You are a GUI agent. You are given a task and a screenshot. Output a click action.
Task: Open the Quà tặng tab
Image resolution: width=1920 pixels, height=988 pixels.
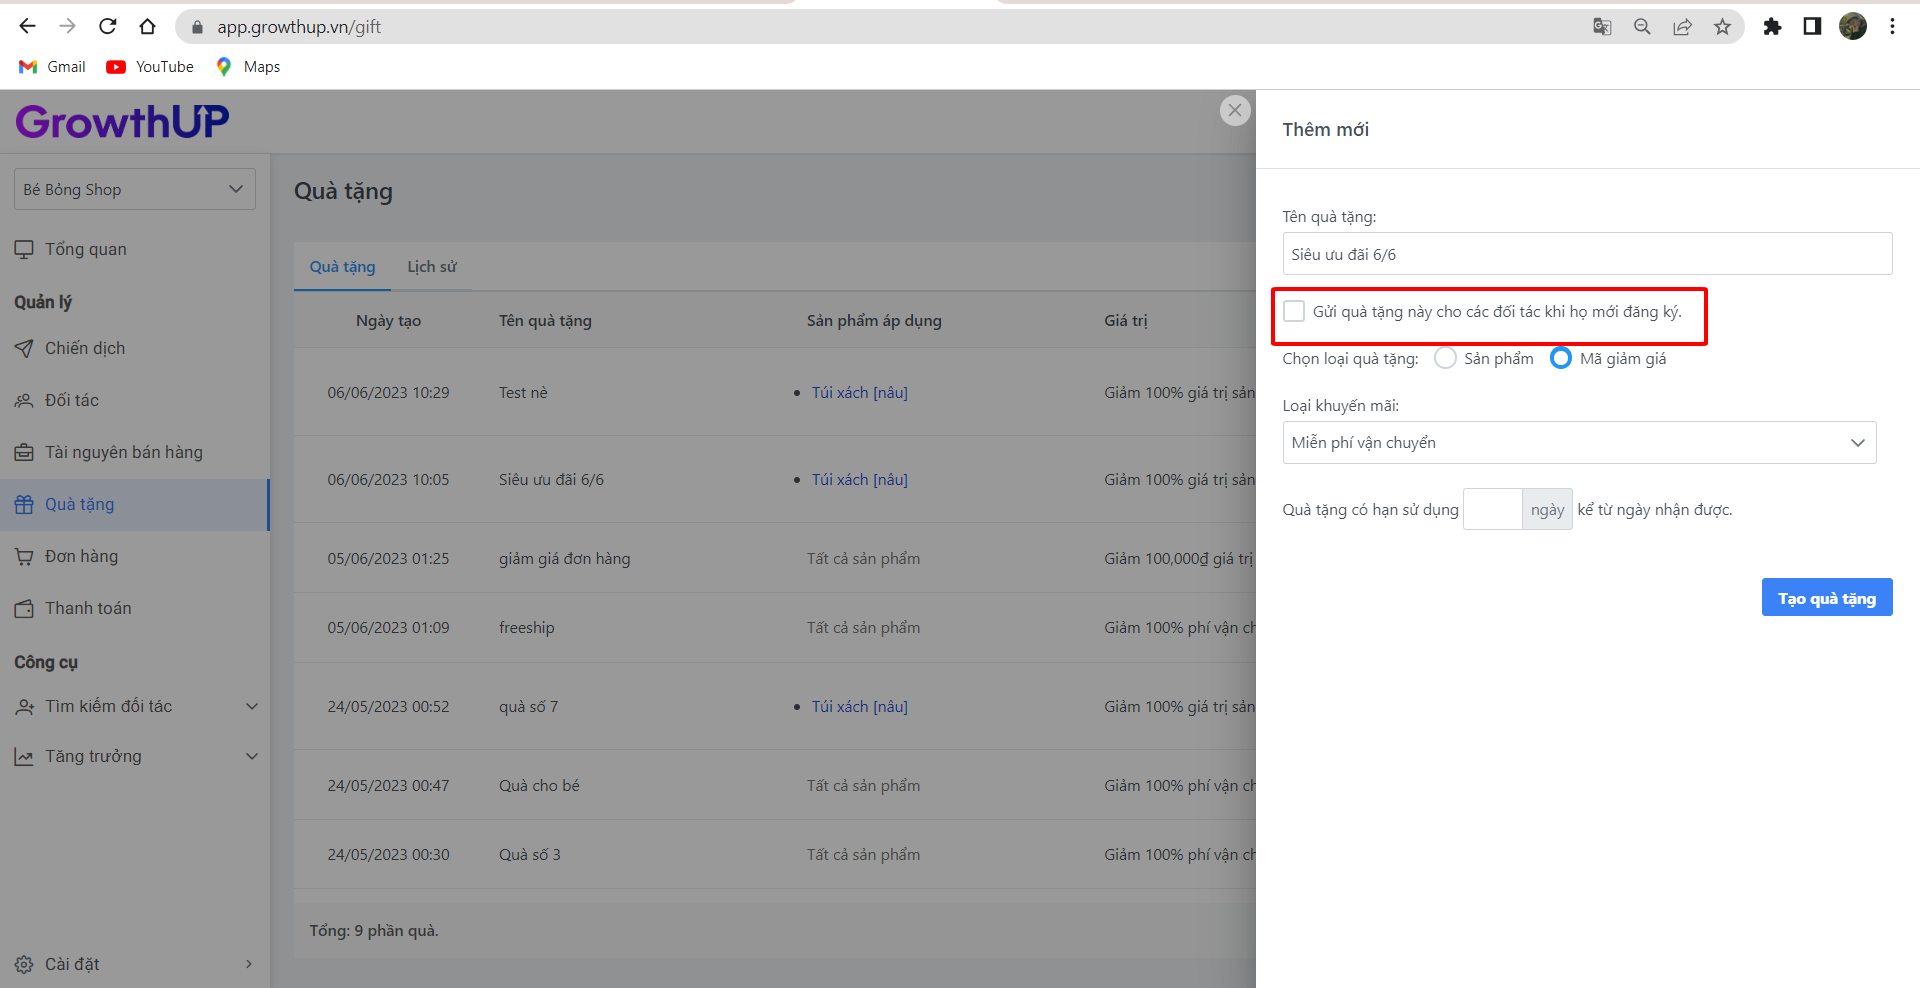pos(342,267)
